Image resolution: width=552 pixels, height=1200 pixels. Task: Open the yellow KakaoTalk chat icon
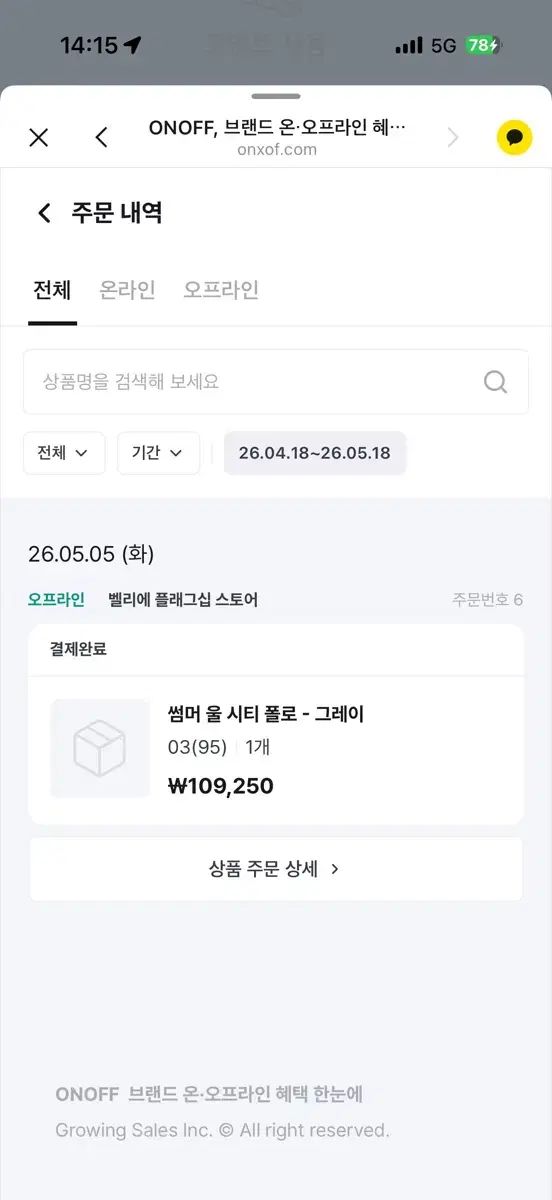(515, 138)
